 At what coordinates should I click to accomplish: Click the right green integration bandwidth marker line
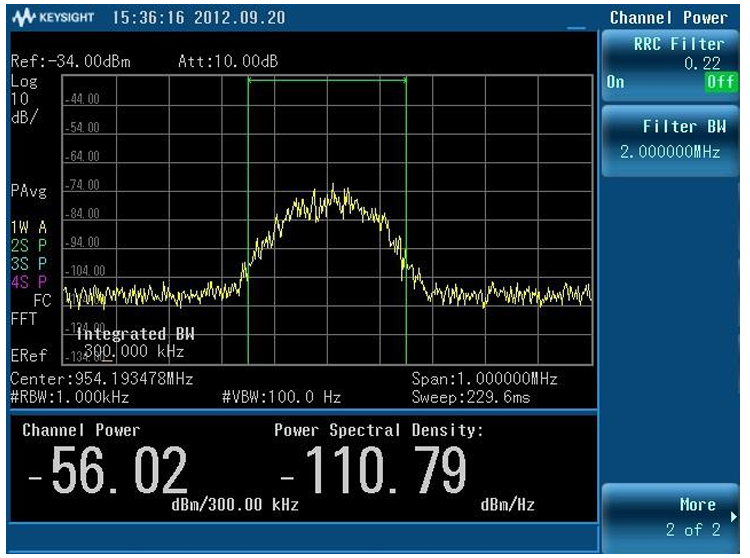406,220
